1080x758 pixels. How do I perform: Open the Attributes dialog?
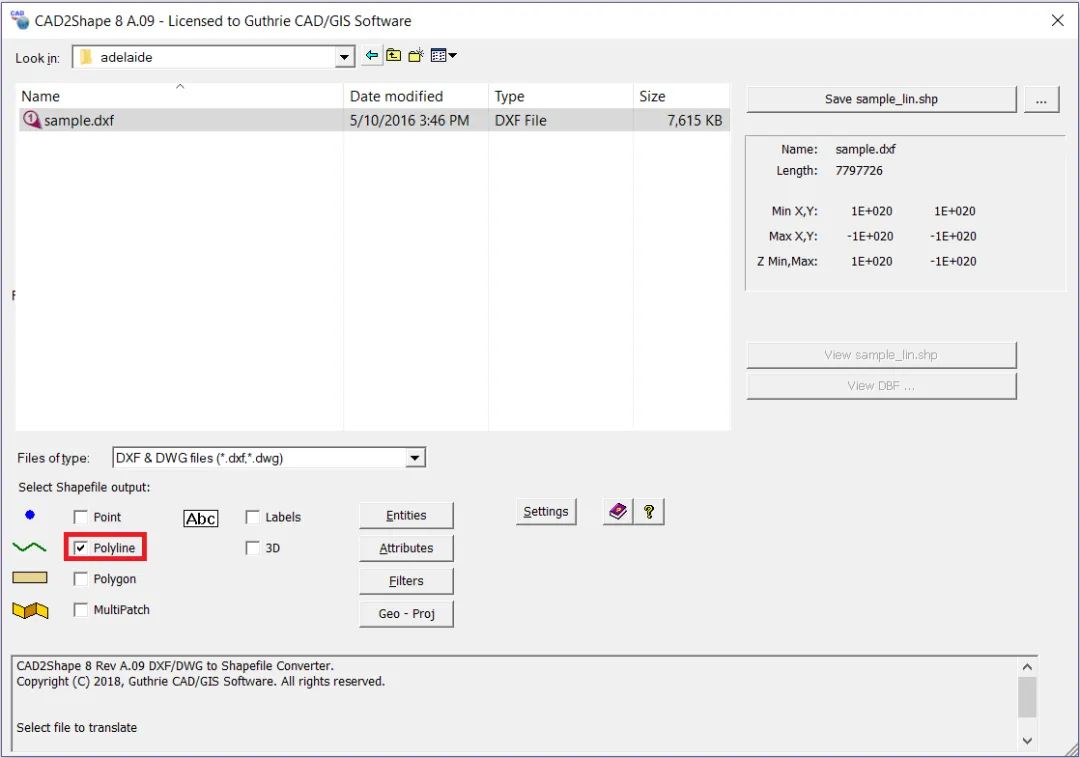tap(406, 548)
